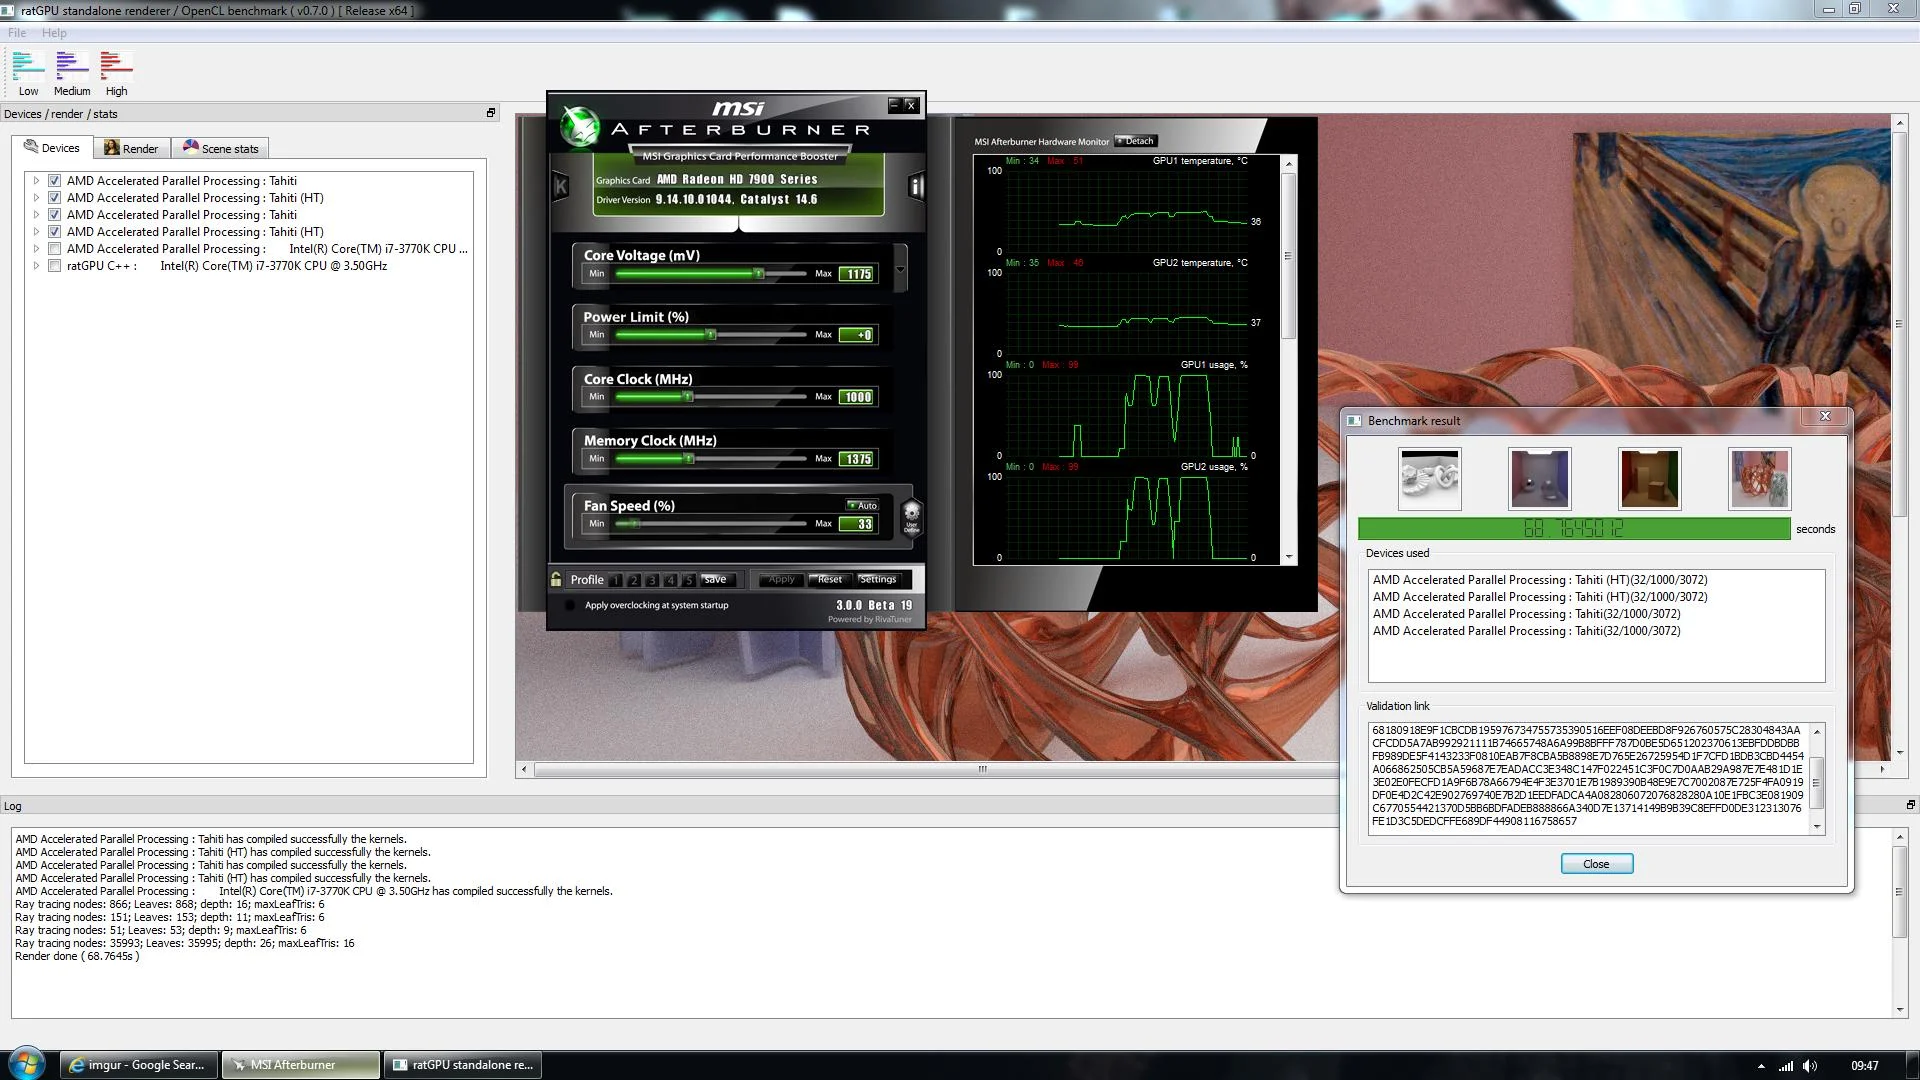Click the network signal tray icon
The image size is (1920, 1080).
pyautogui.click(x=1785, y=1066)
